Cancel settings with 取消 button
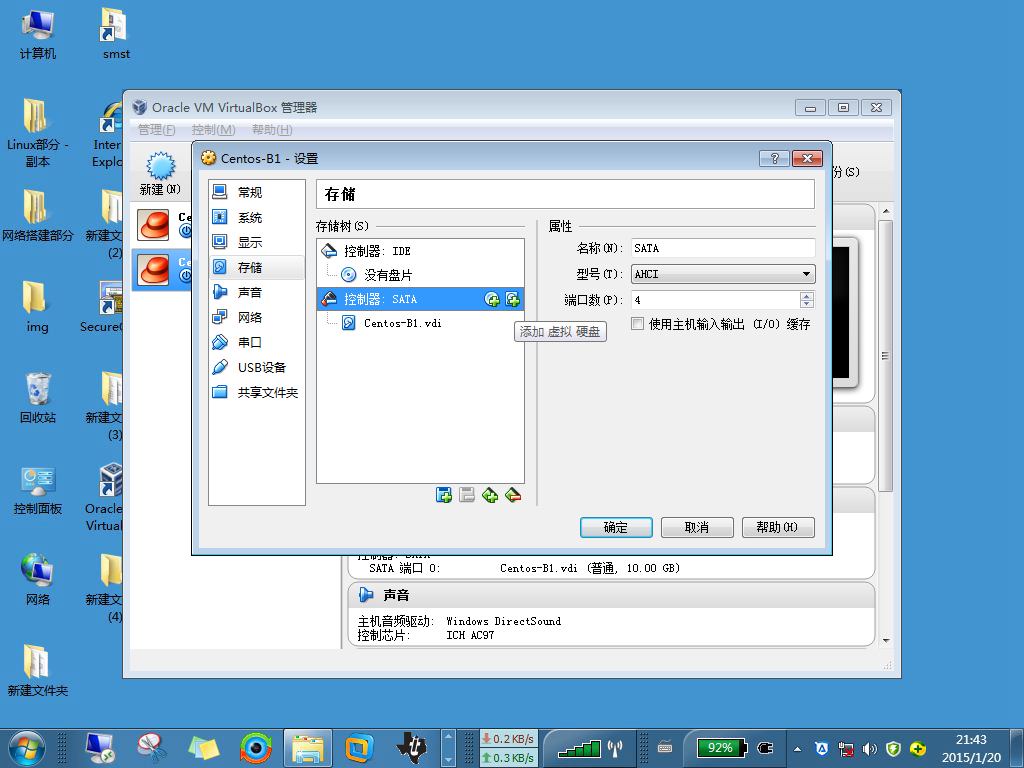Screen dimensions: 1024x768 697,527
